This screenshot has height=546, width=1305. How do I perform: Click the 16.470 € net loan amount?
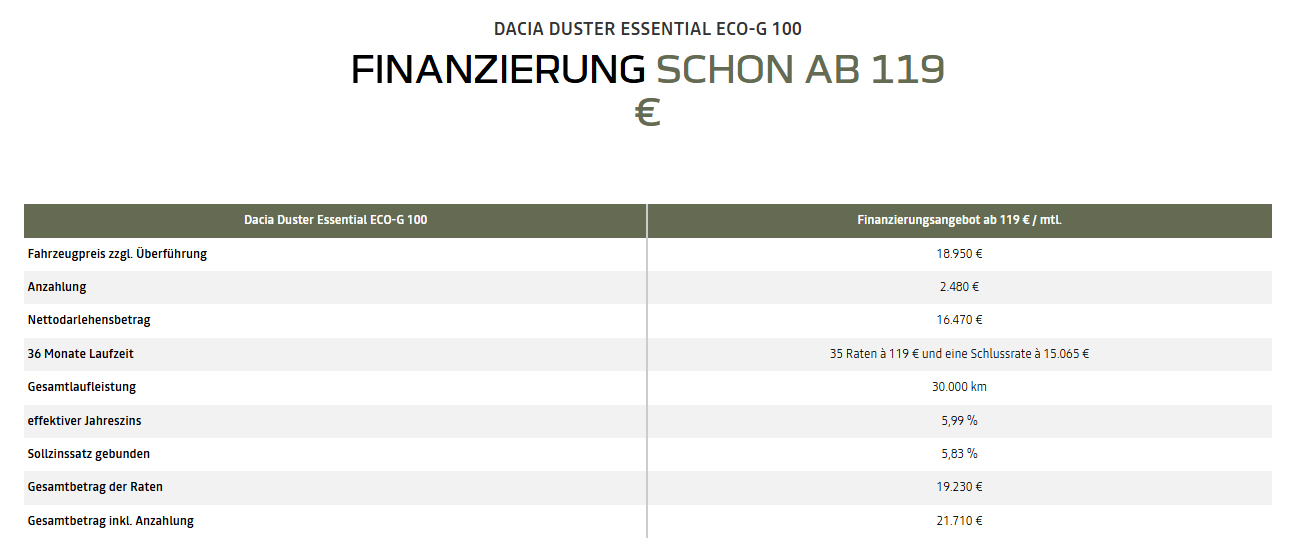click(x=960, y=320)
